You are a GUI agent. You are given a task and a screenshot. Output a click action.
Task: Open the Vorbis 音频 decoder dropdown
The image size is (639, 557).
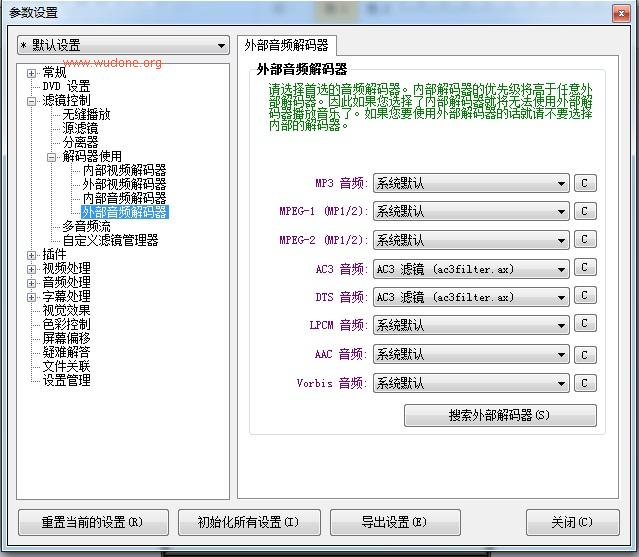coord(471,383)
